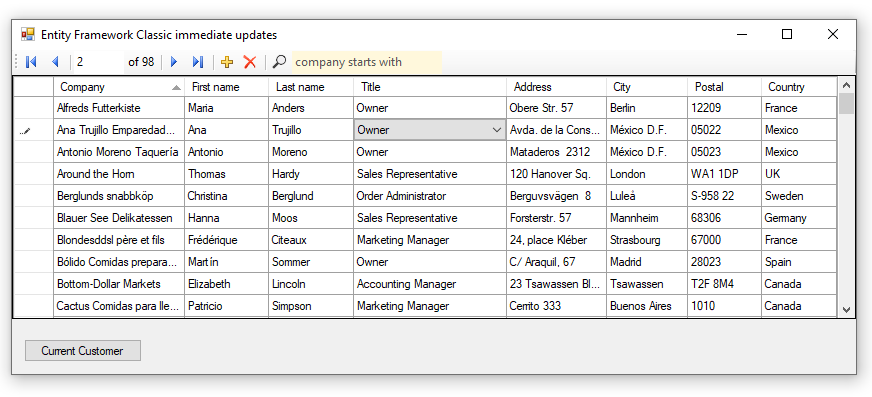Click the grid's scroll up arrow

click(846, 86)
